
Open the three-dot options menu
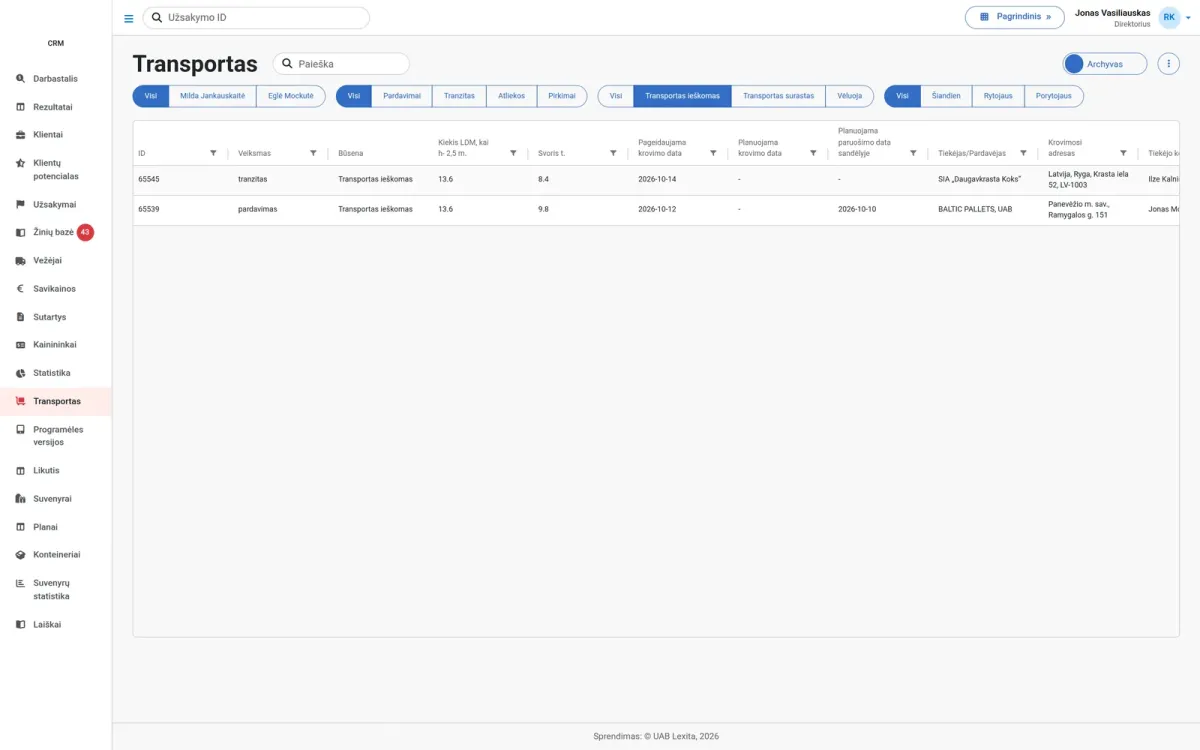(x=1168, y=64)
